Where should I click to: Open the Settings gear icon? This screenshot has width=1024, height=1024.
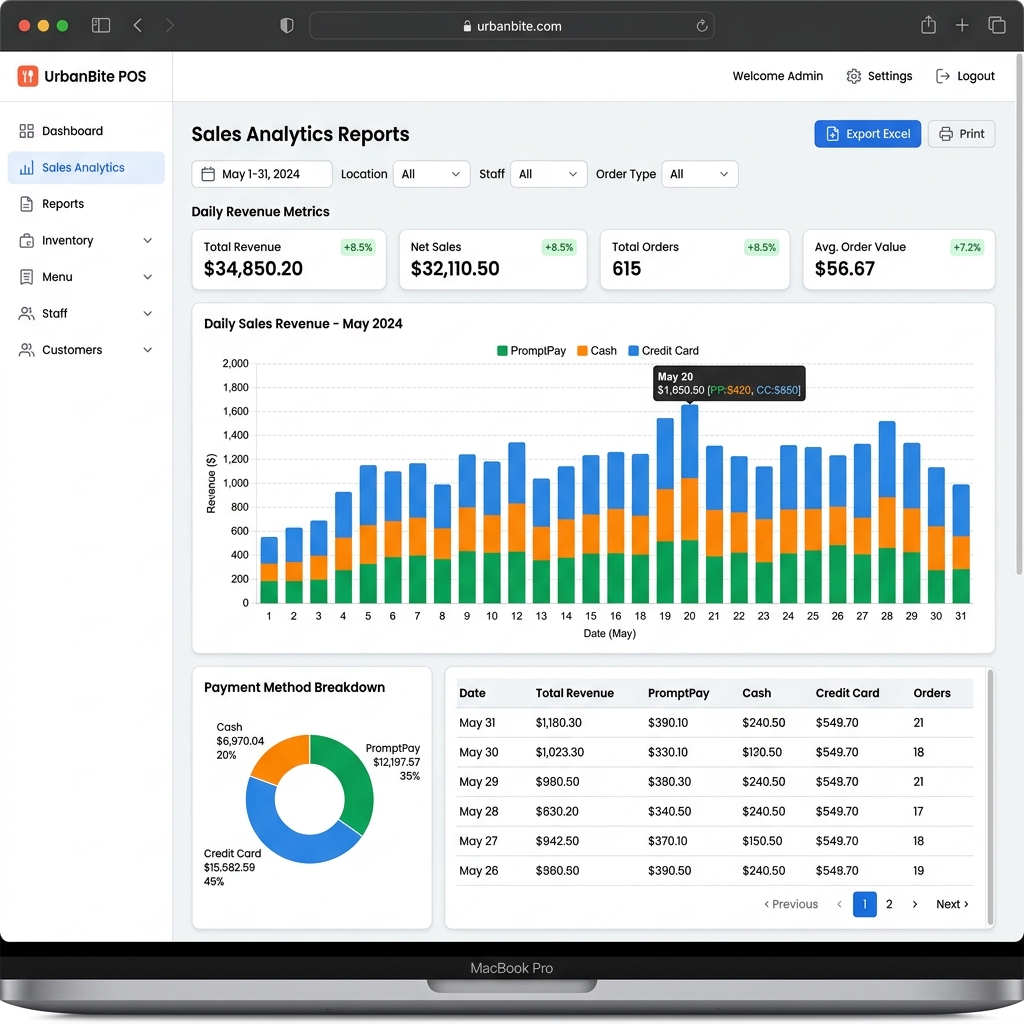(x=854, y=76)
